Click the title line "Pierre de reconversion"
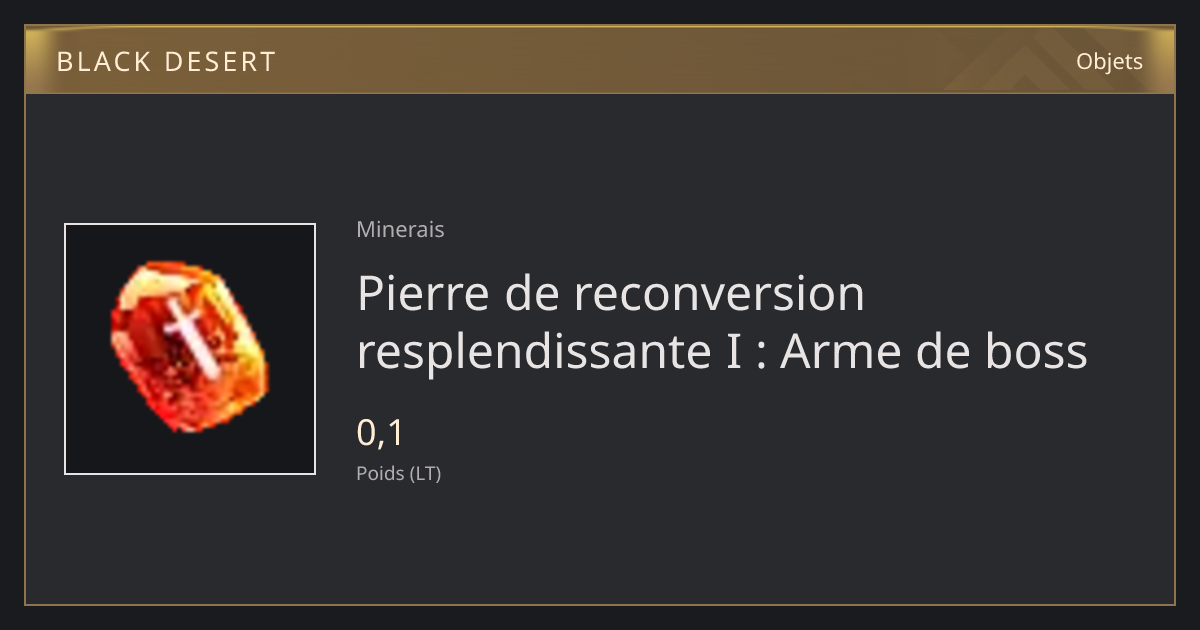The width and height of the screenshot is (1200, 630). [610, 293]
